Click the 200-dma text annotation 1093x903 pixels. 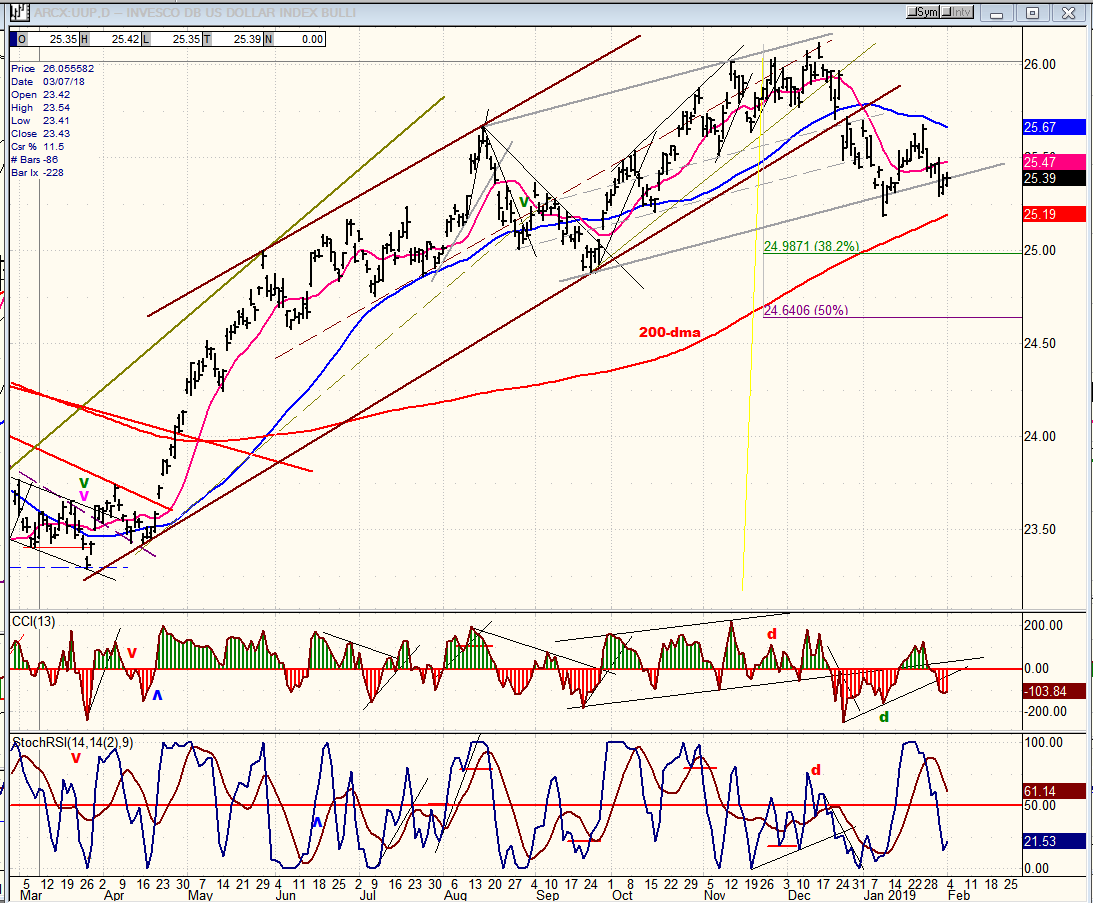670,333
